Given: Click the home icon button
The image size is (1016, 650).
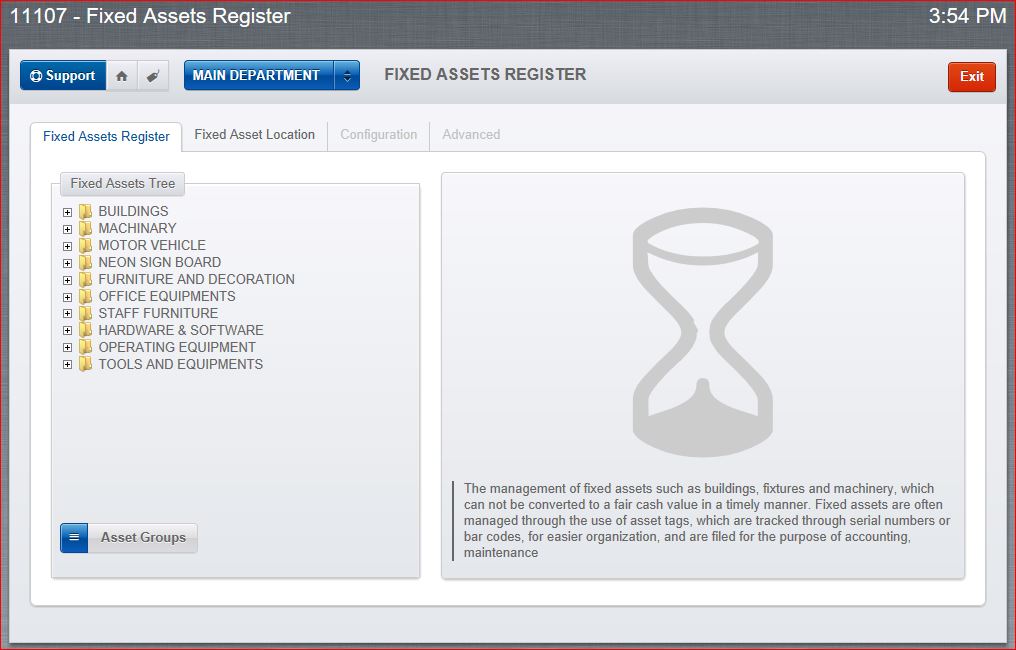Looking at the screenshot, I should (x=122, y=76).
